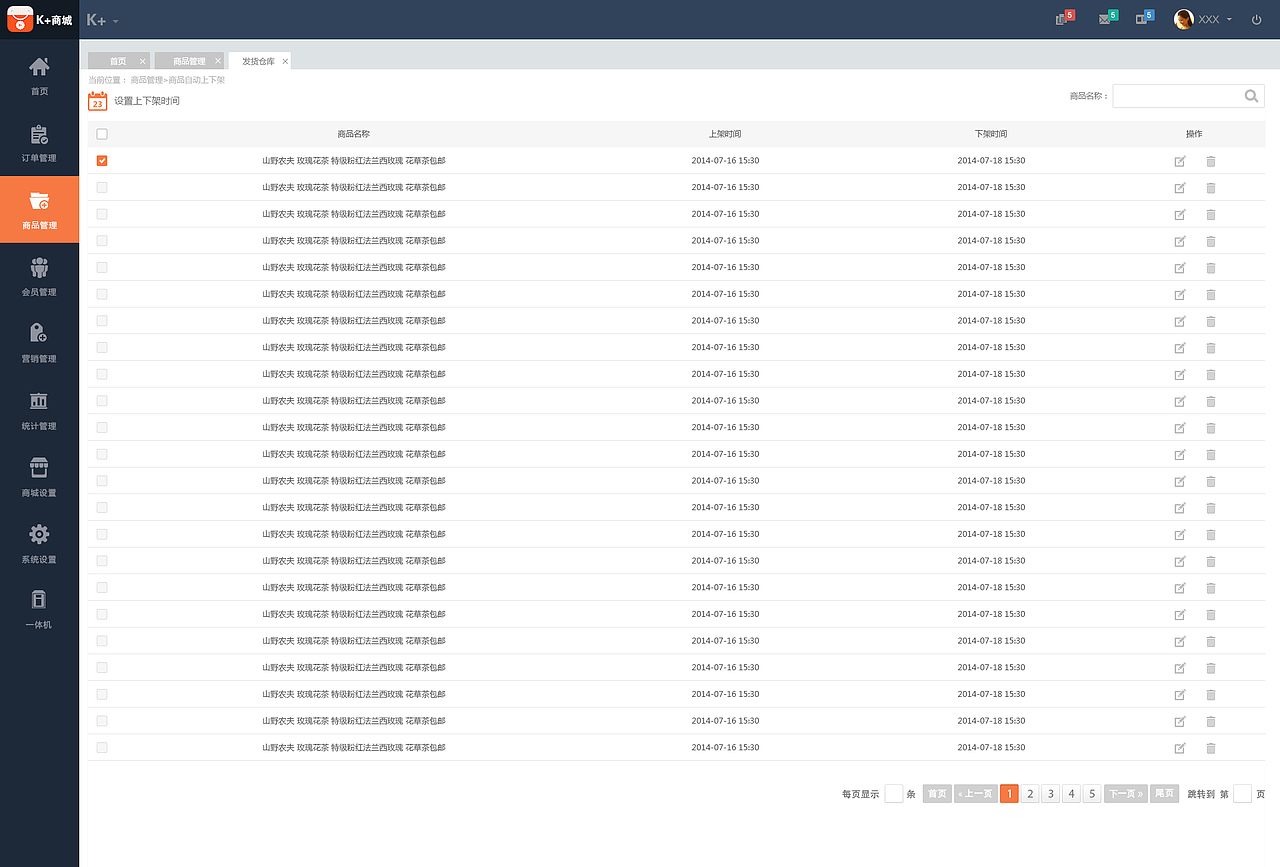Click the 跳转到 page number input
This screenshot has height=867, width=1280.
tap(1242, 794)
